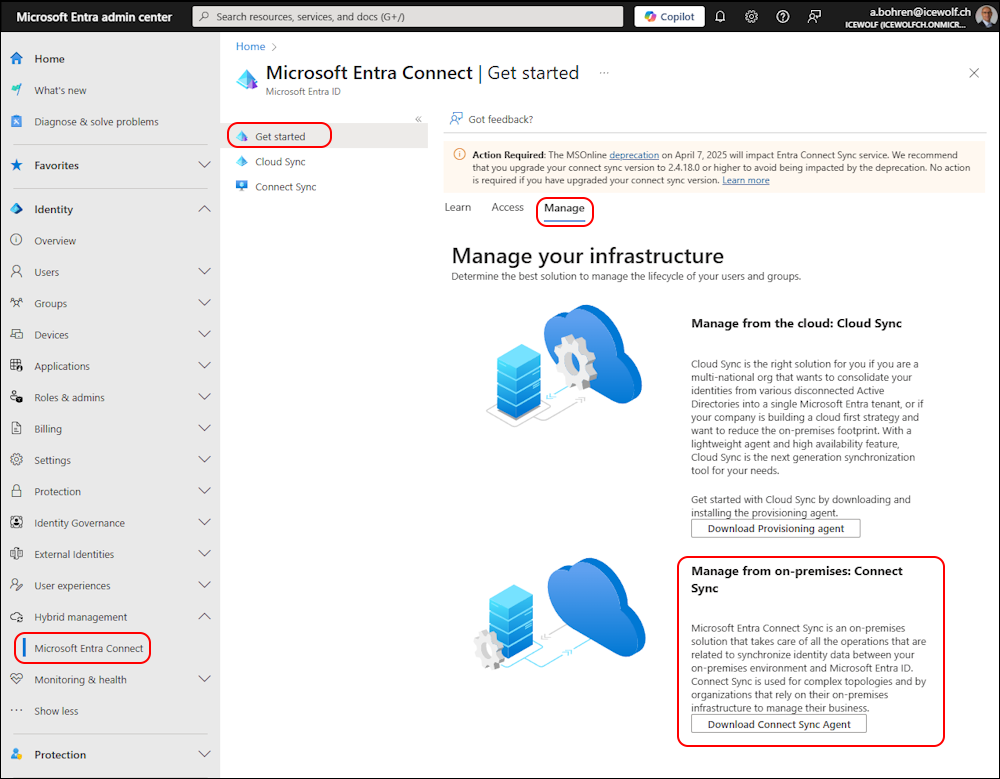Click the Users person icon

17,271
